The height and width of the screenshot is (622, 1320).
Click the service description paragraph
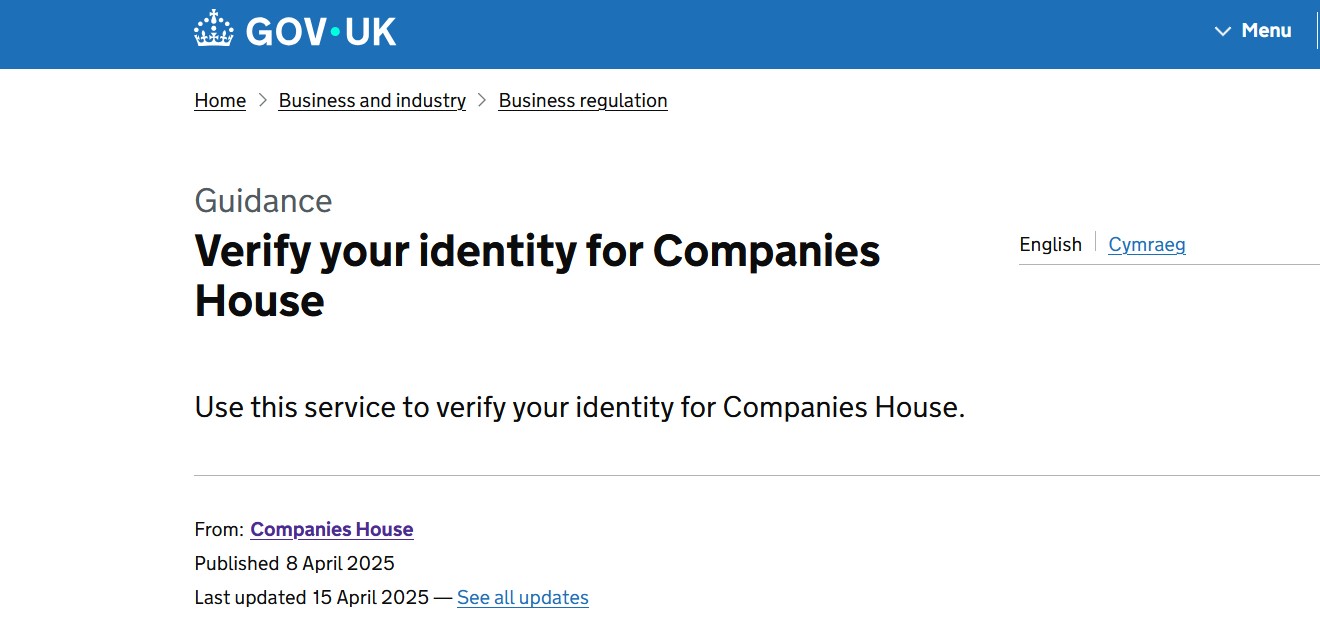click(580, 408)
